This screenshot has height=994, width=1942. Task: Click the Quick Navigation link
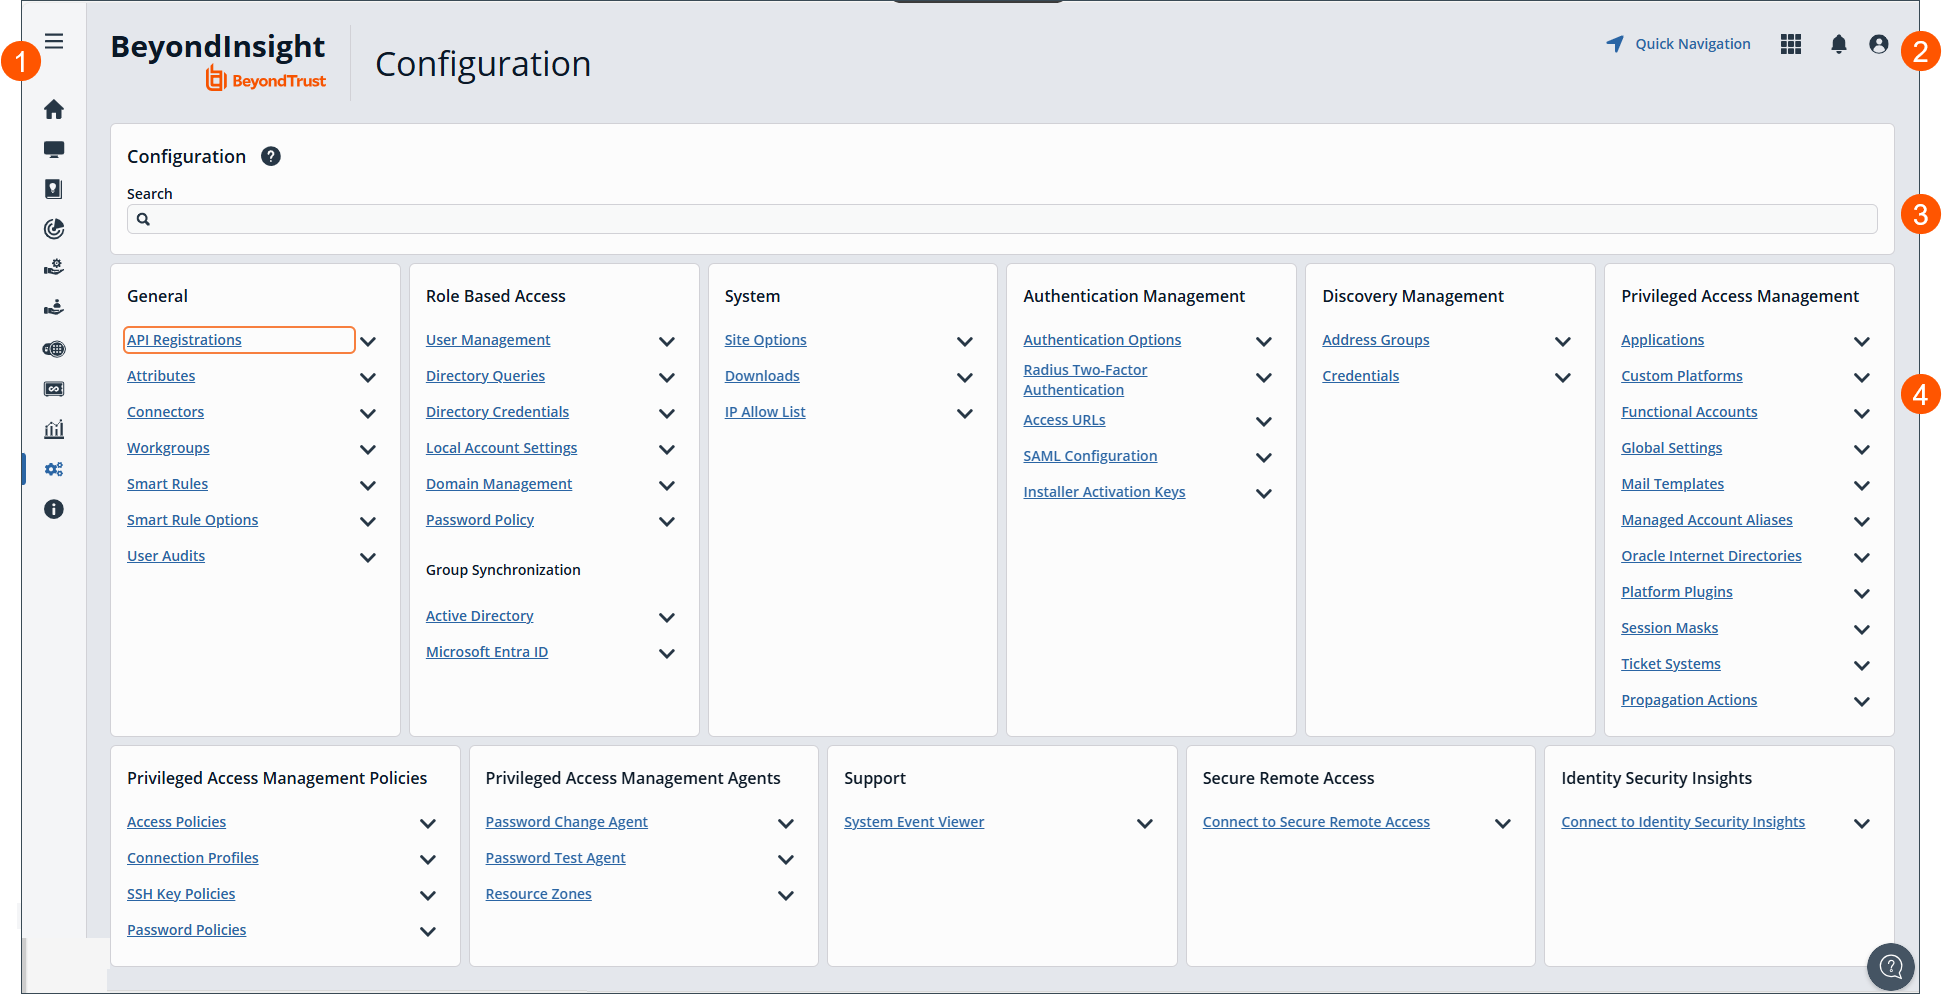1678,44
